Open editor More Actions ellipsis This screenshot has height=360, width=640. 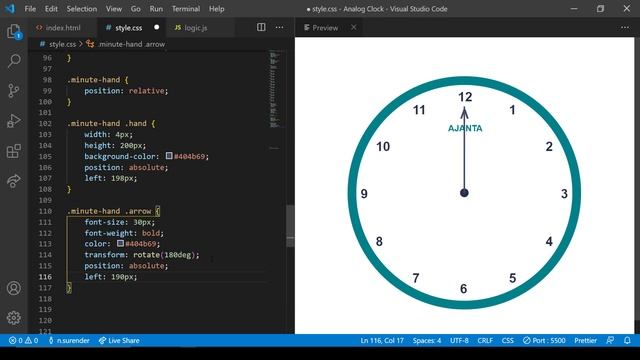[x=279, y=27]
